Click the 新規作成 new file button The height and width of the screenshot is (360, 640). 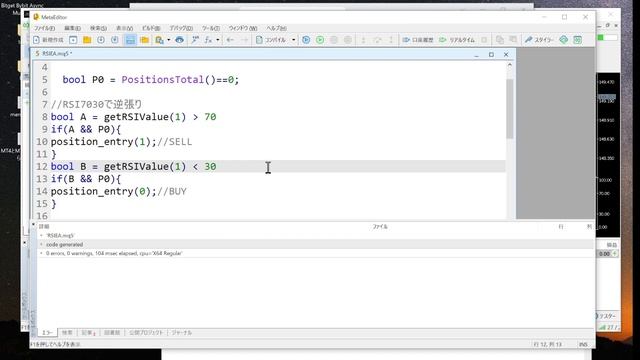[x=48, y=40]
